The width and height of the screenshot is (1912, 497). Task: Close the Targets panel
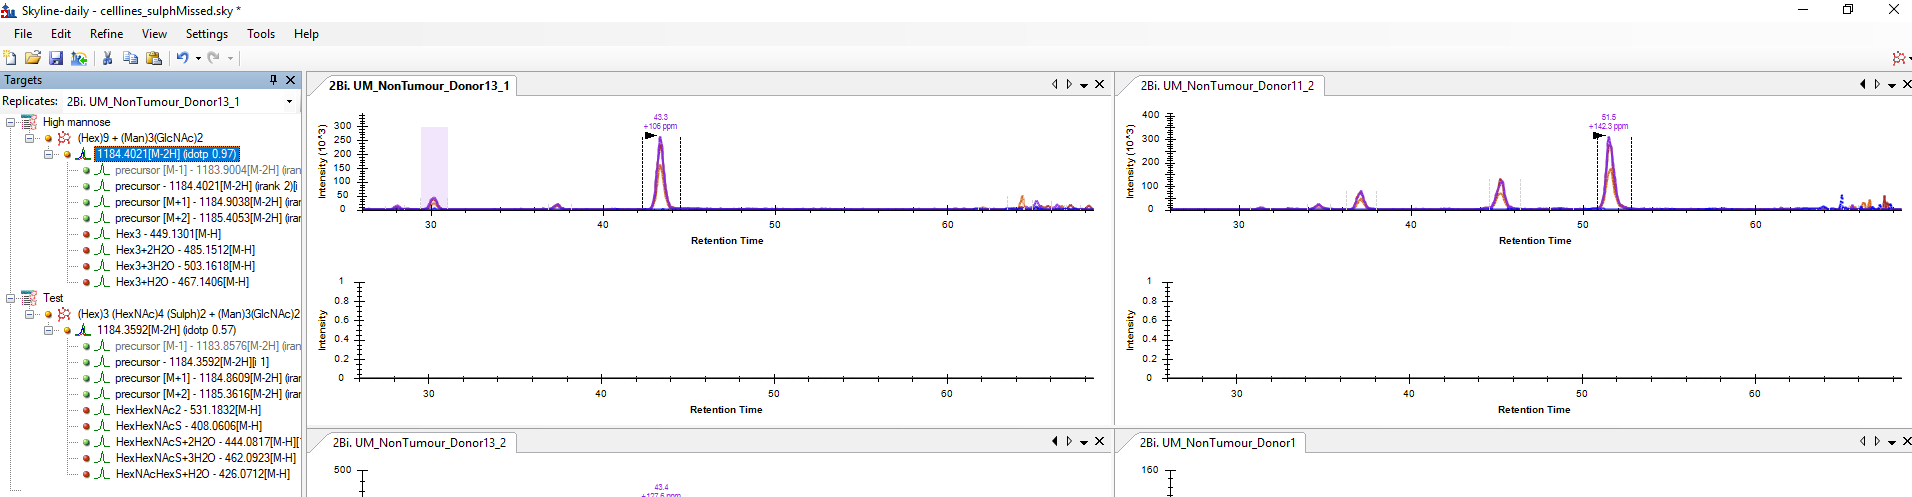tap(291, 80)
